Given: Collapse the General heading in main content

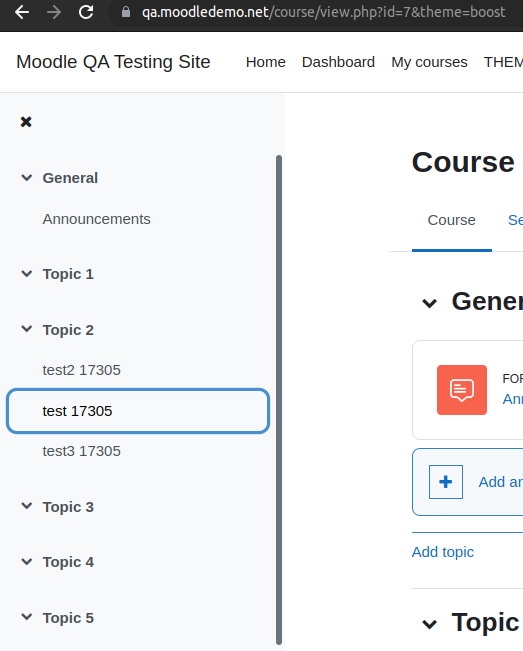Looking at the screenshot, I should click(x=430, y=303).
